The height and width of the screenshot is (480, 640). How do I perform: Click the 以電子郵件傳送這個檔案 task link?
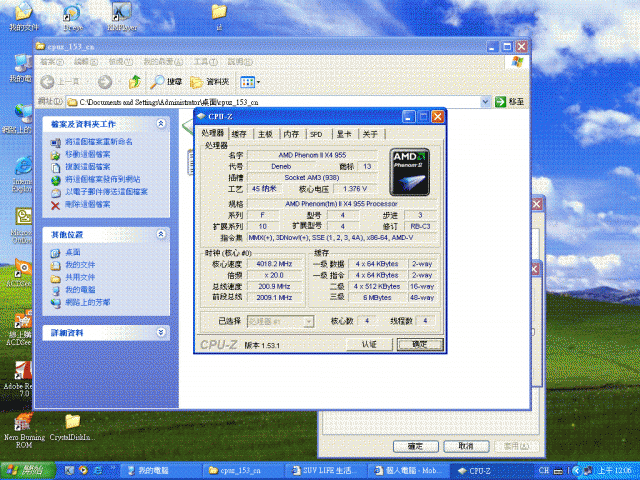click(x=107, y=192)
